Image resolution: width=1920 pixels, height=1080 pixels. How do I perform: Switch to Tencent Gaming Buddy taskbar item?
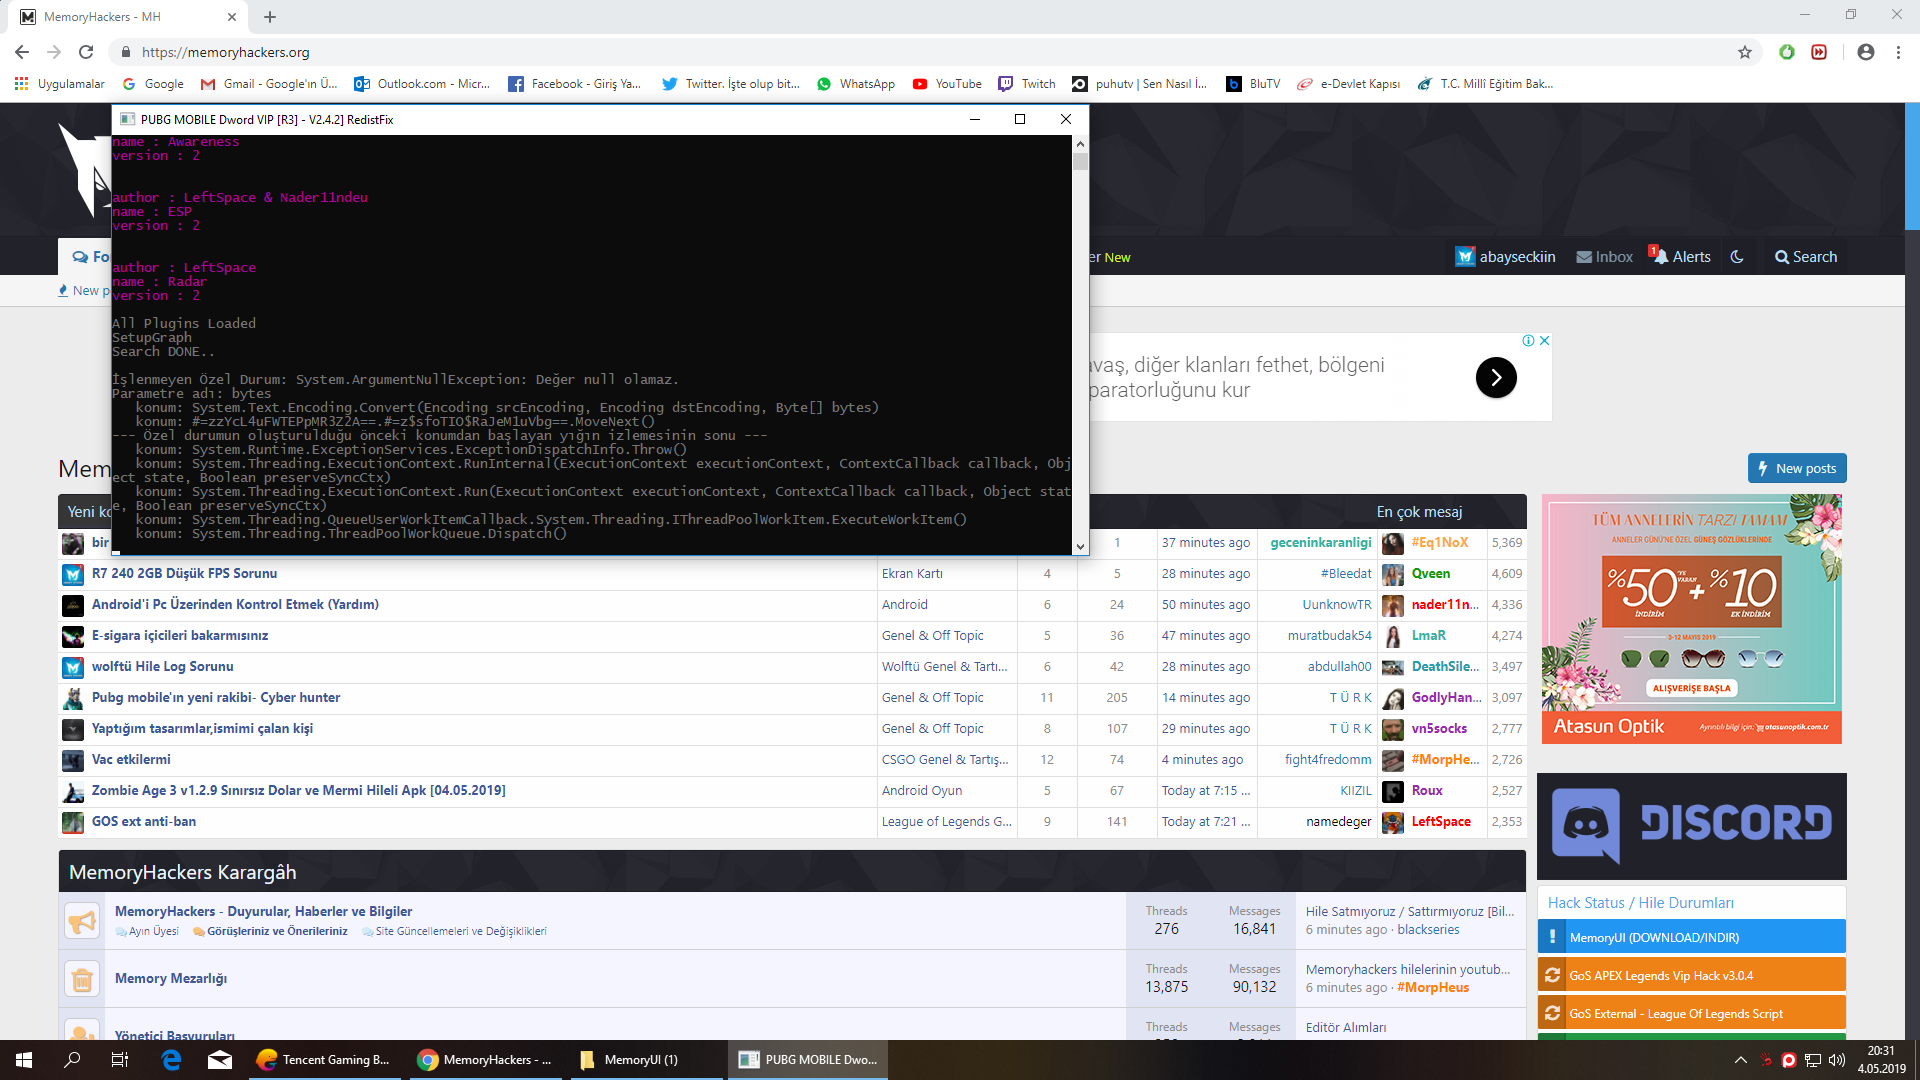click(x=324, y=1060)
